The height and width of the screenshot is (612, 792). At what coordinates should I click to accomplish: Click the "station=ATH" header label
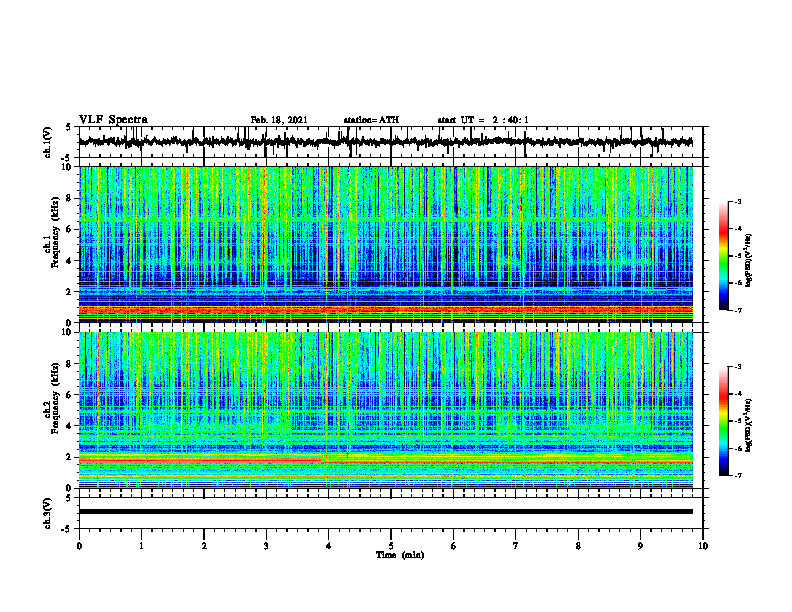(371, 120)
